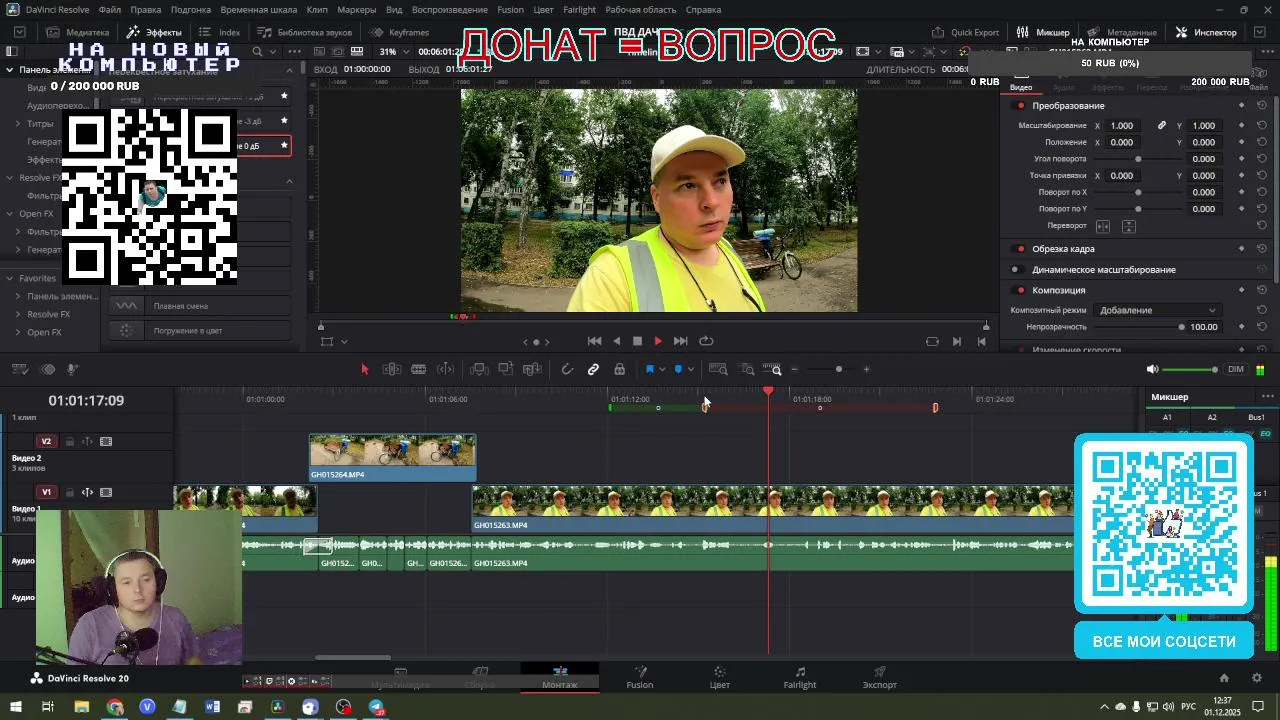Zoom in timeline with plus button

866,370
